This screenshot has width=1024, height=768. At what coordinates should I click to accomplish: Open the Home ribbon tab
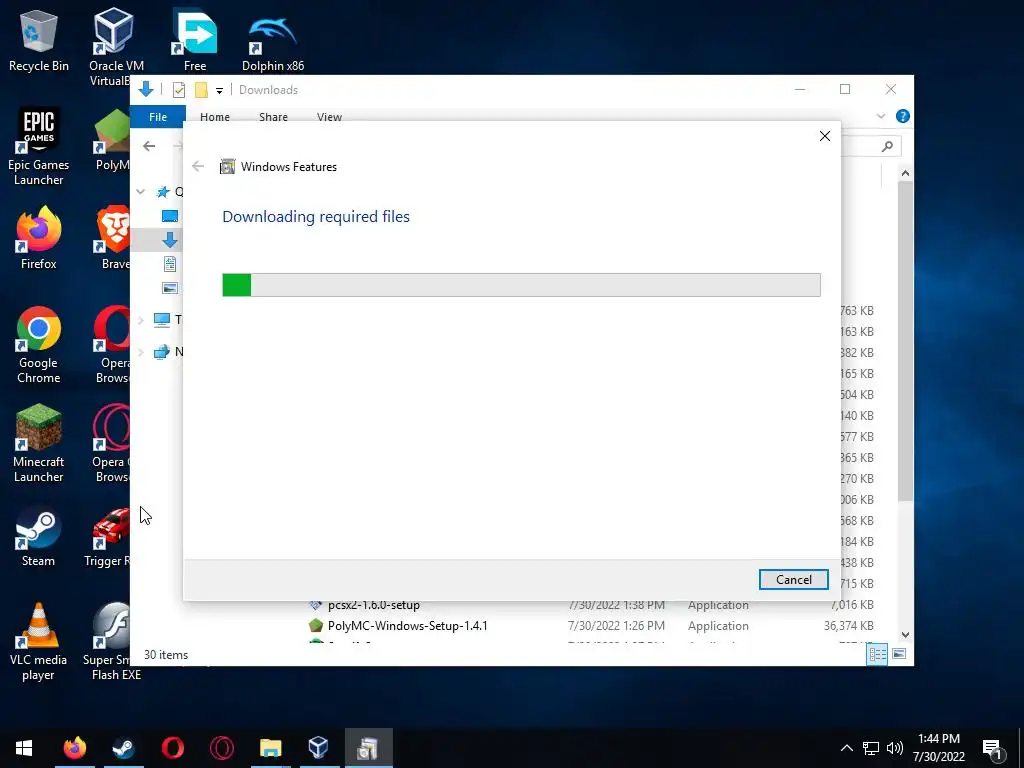pos(215,117)
